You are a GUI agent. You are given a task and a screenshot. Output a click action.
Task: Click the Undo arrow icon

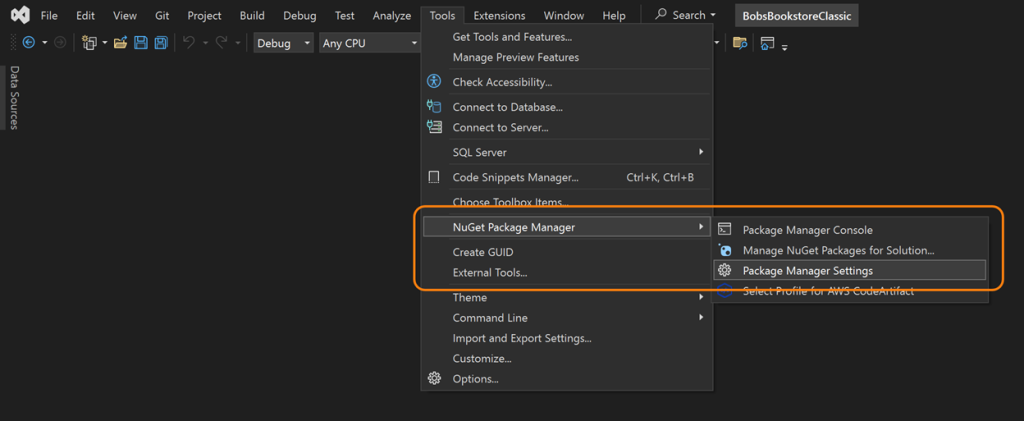point(189,42)
